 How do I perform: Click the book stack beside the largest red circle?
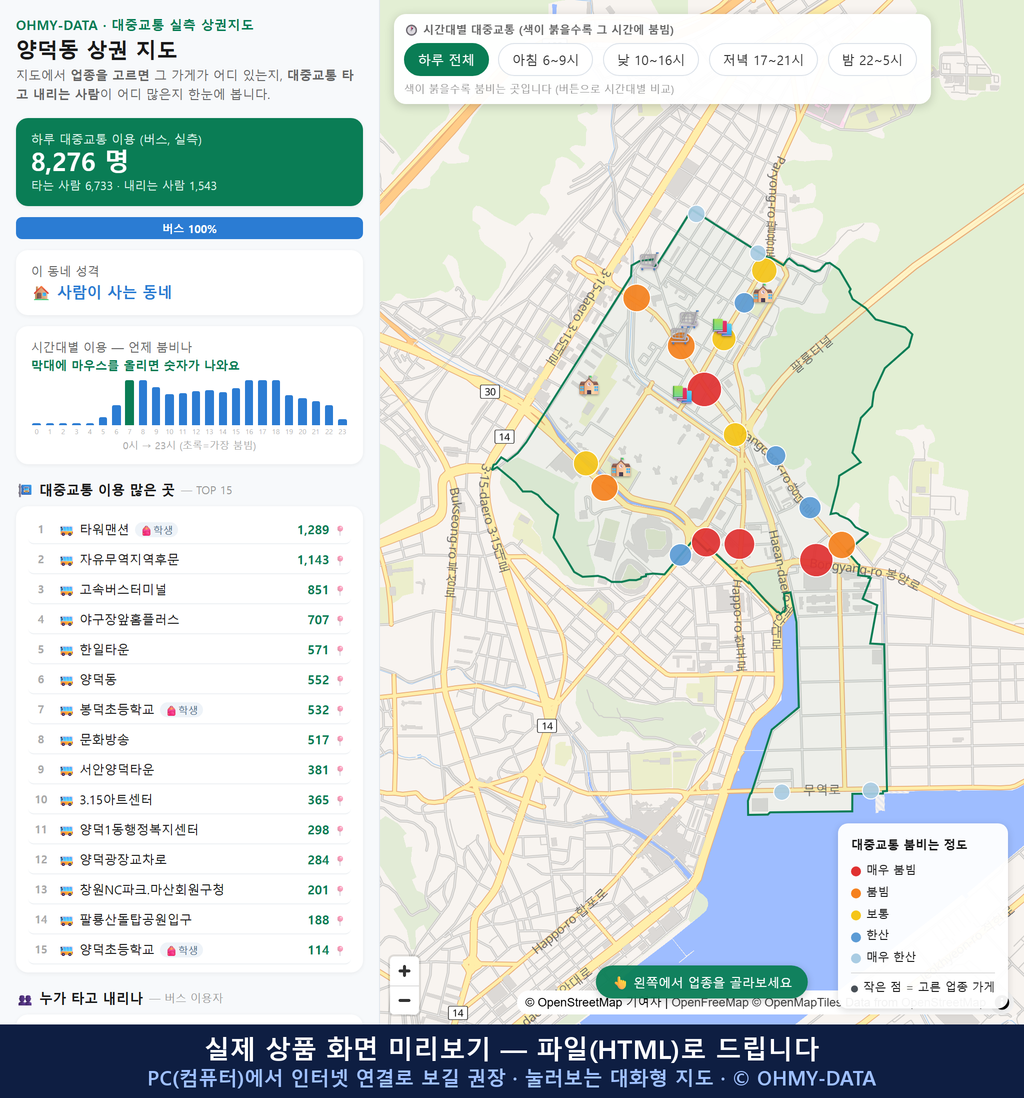pos(681,394)
